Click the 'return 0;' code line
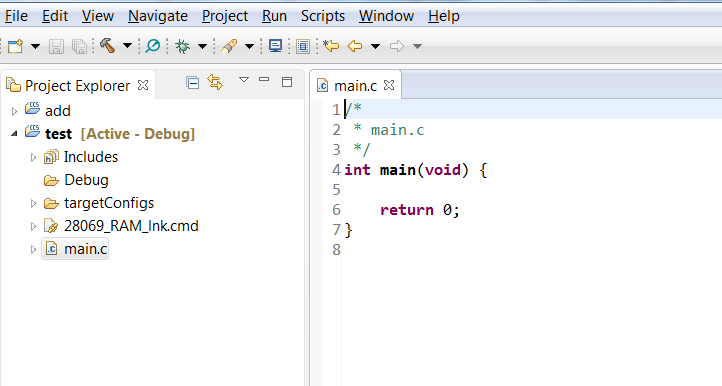This screenshot has width=722, height=386. 420,211
